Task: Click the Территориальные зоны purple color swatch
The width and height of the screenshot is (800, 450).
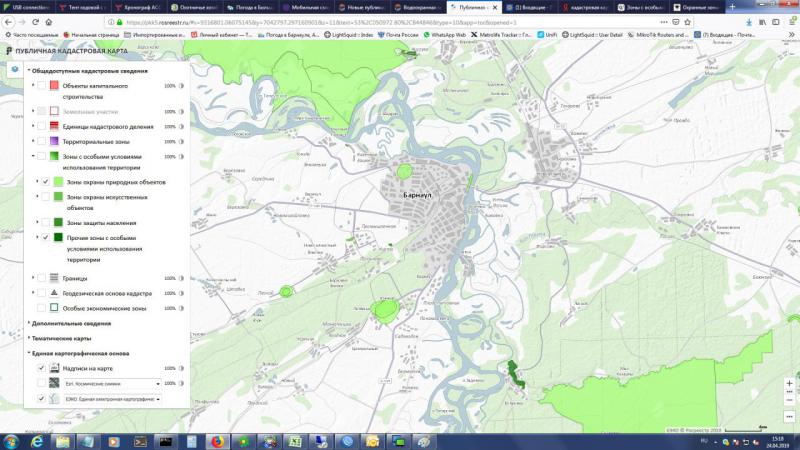Action: tap(54, 141)
